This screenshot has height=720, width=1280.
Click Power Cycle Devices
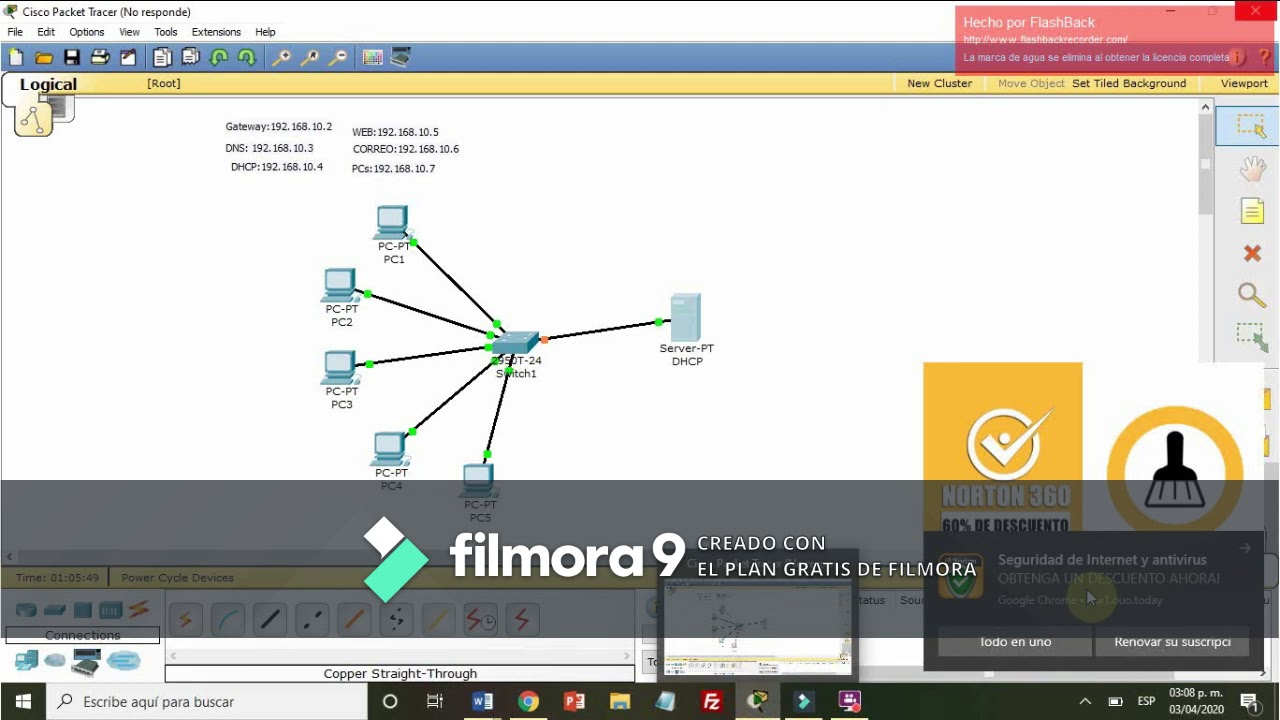pos(178,577)
